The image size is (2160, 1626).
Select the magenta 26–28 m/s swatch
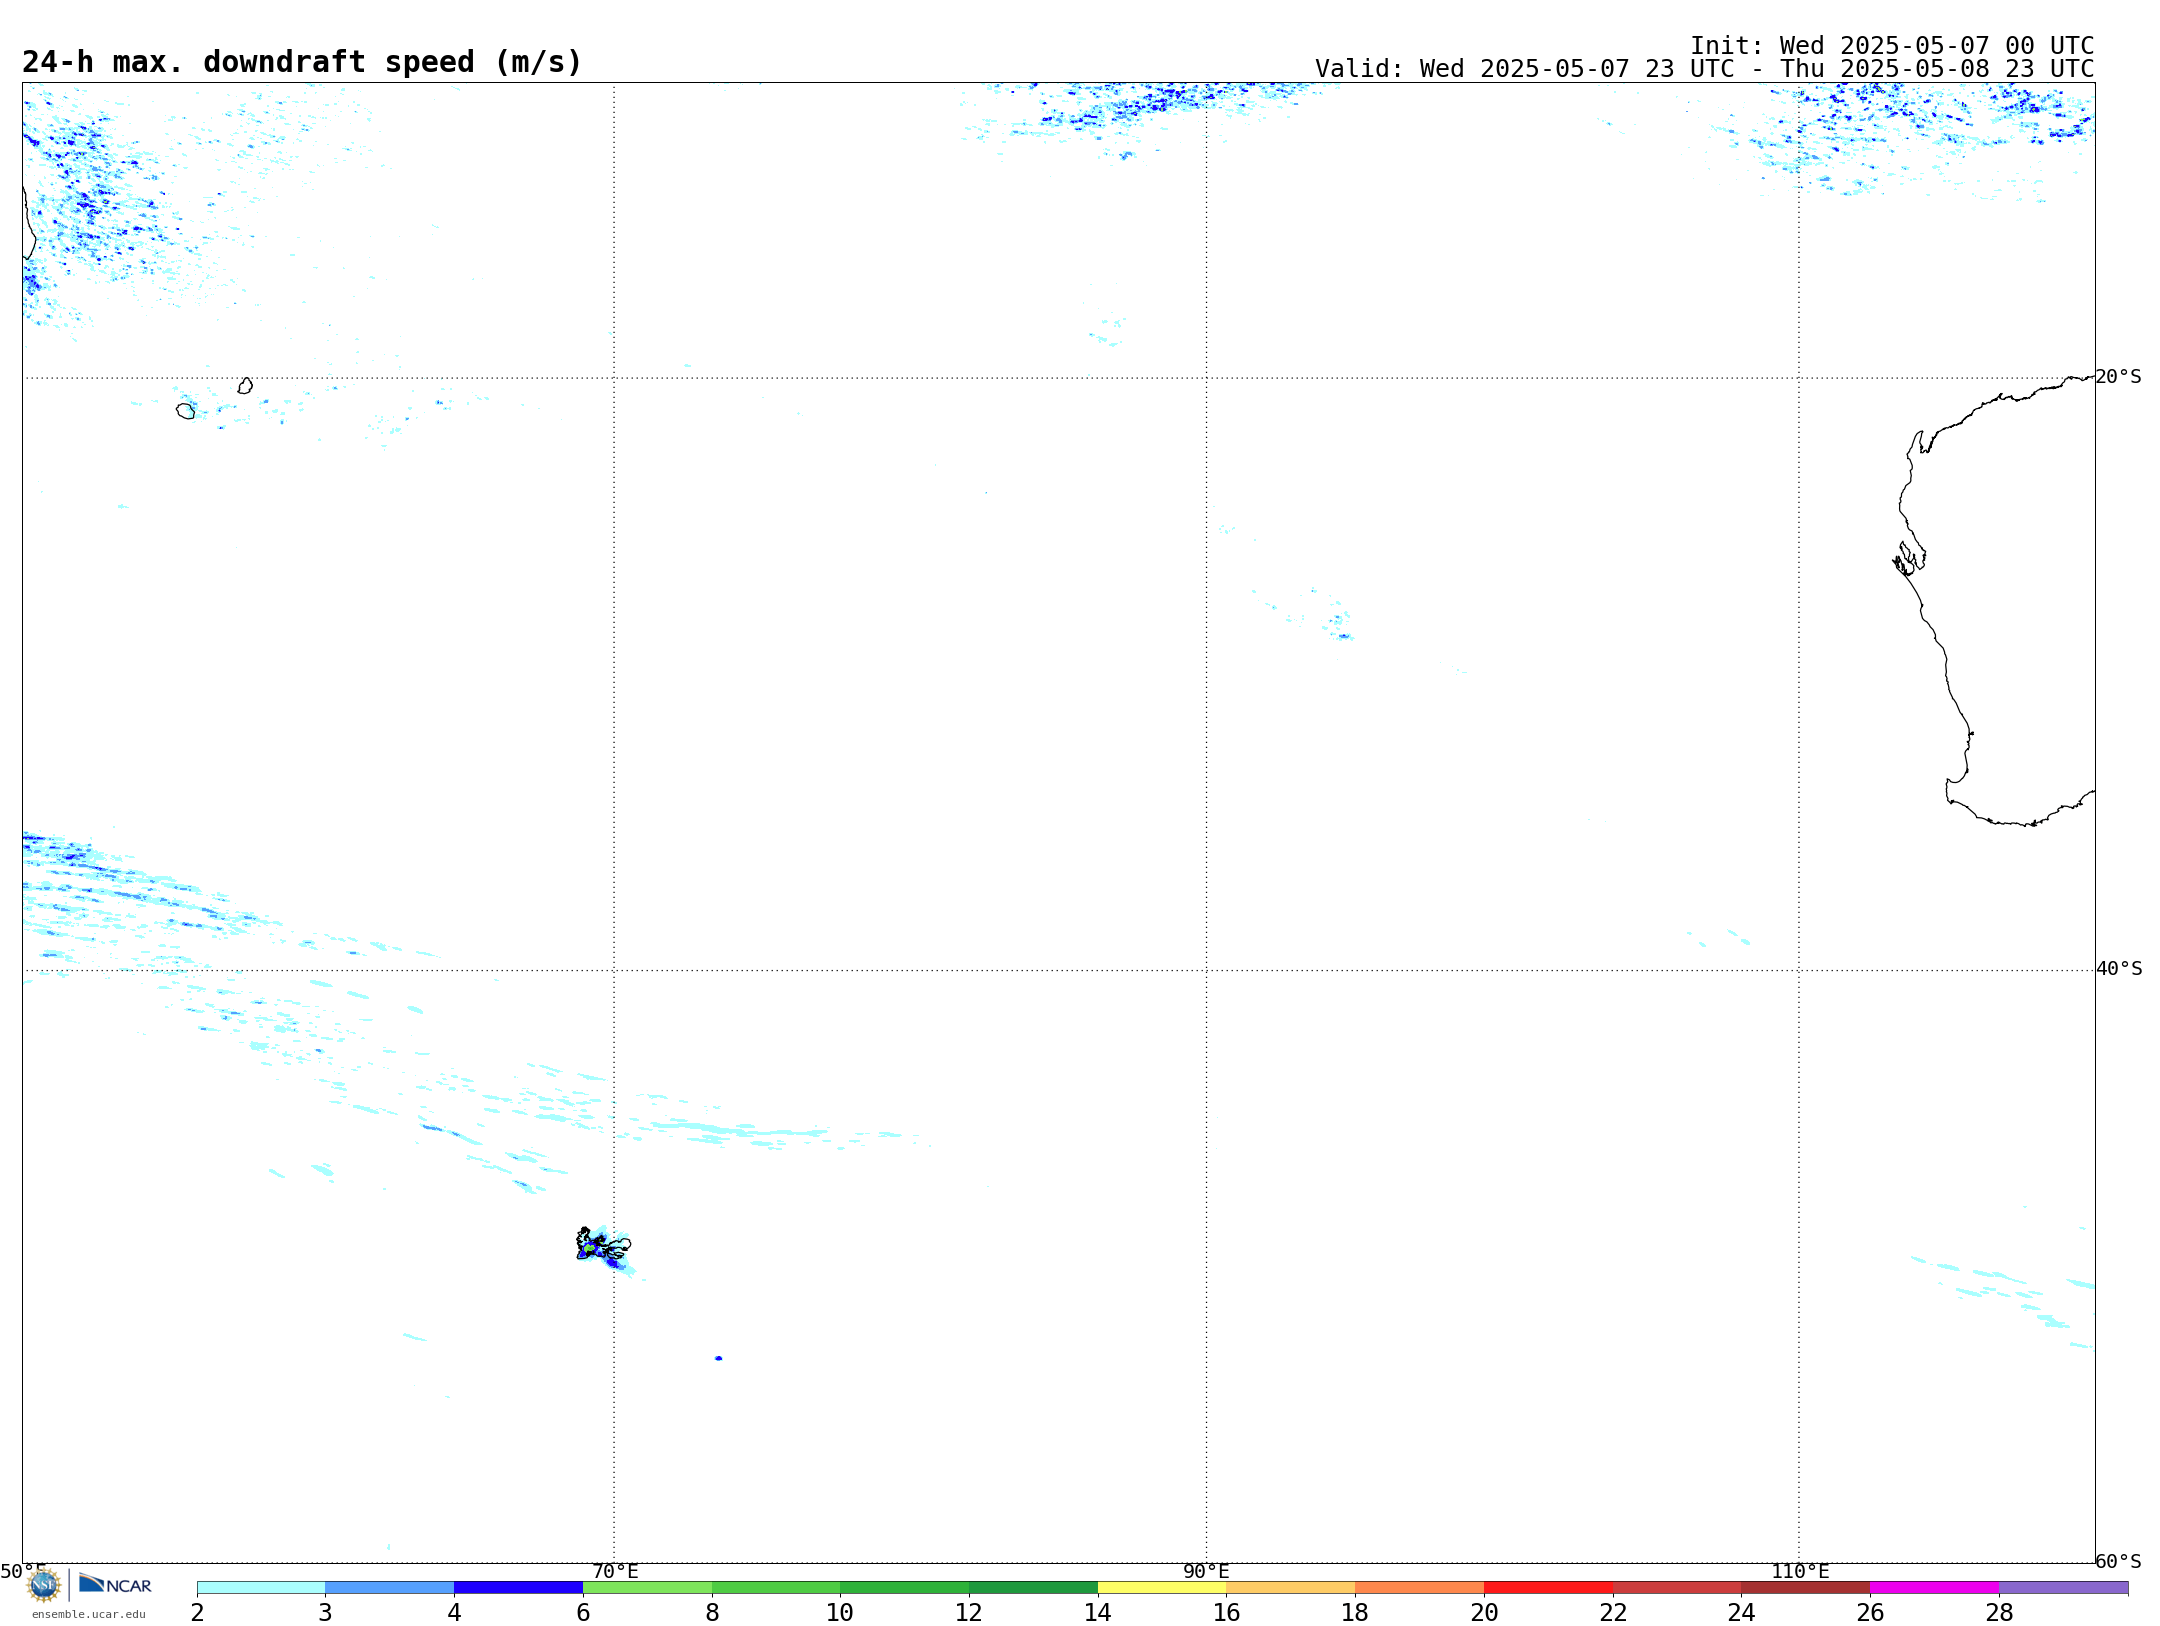click(1935, 1588)
